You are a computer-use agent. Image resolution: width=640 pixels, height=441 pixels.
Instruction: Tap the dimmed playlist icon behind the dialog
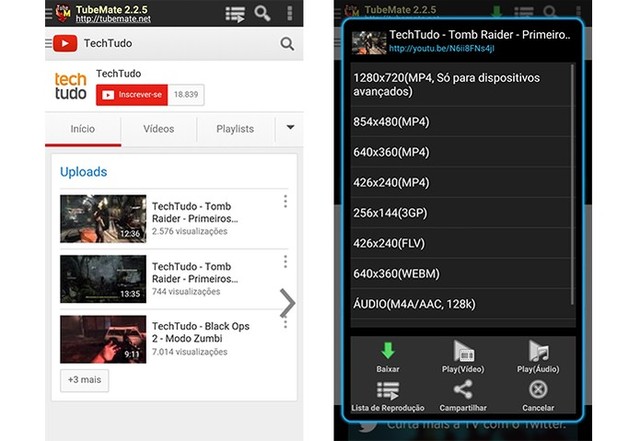click(x=523, y=11)
